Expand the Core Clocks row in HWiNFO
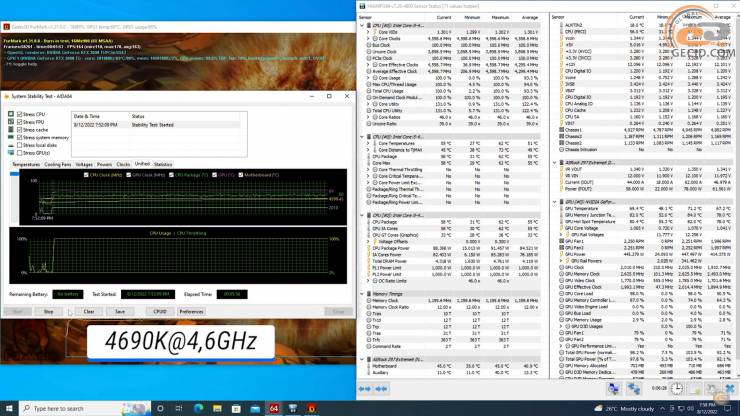 coord(368,39)
